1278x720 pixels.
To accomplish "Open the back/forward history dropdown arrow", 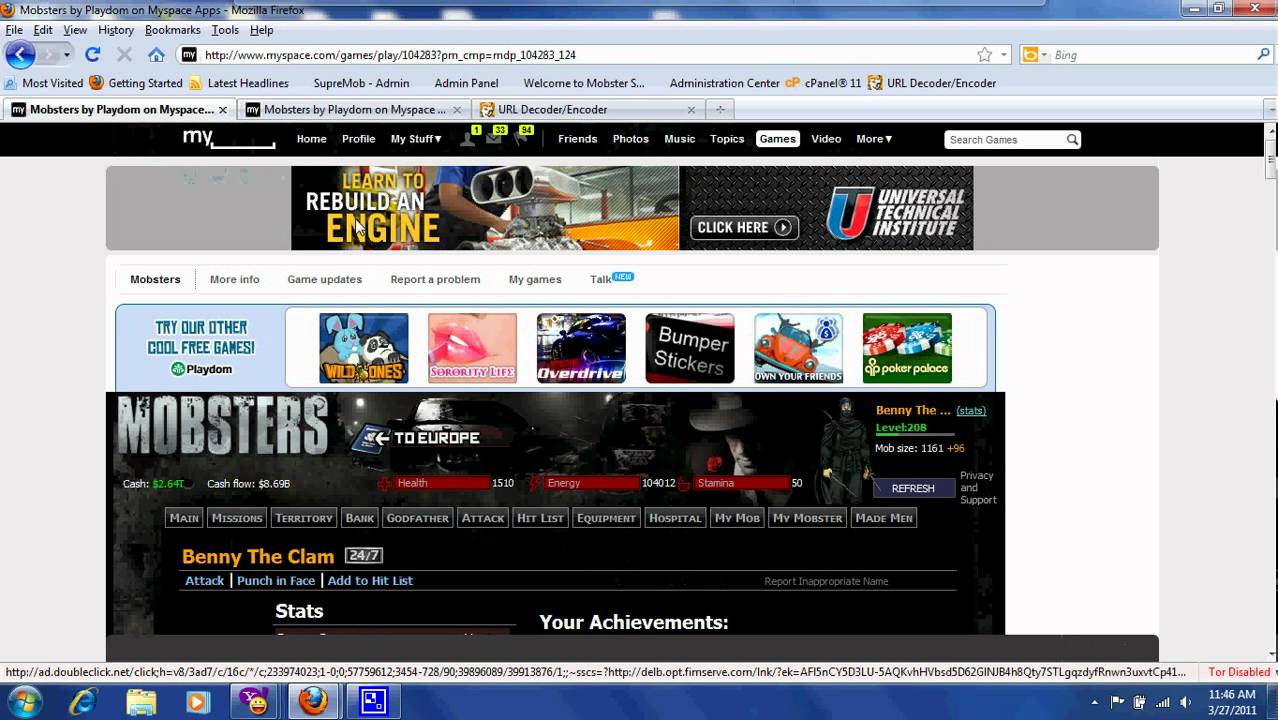I will 66,55.
